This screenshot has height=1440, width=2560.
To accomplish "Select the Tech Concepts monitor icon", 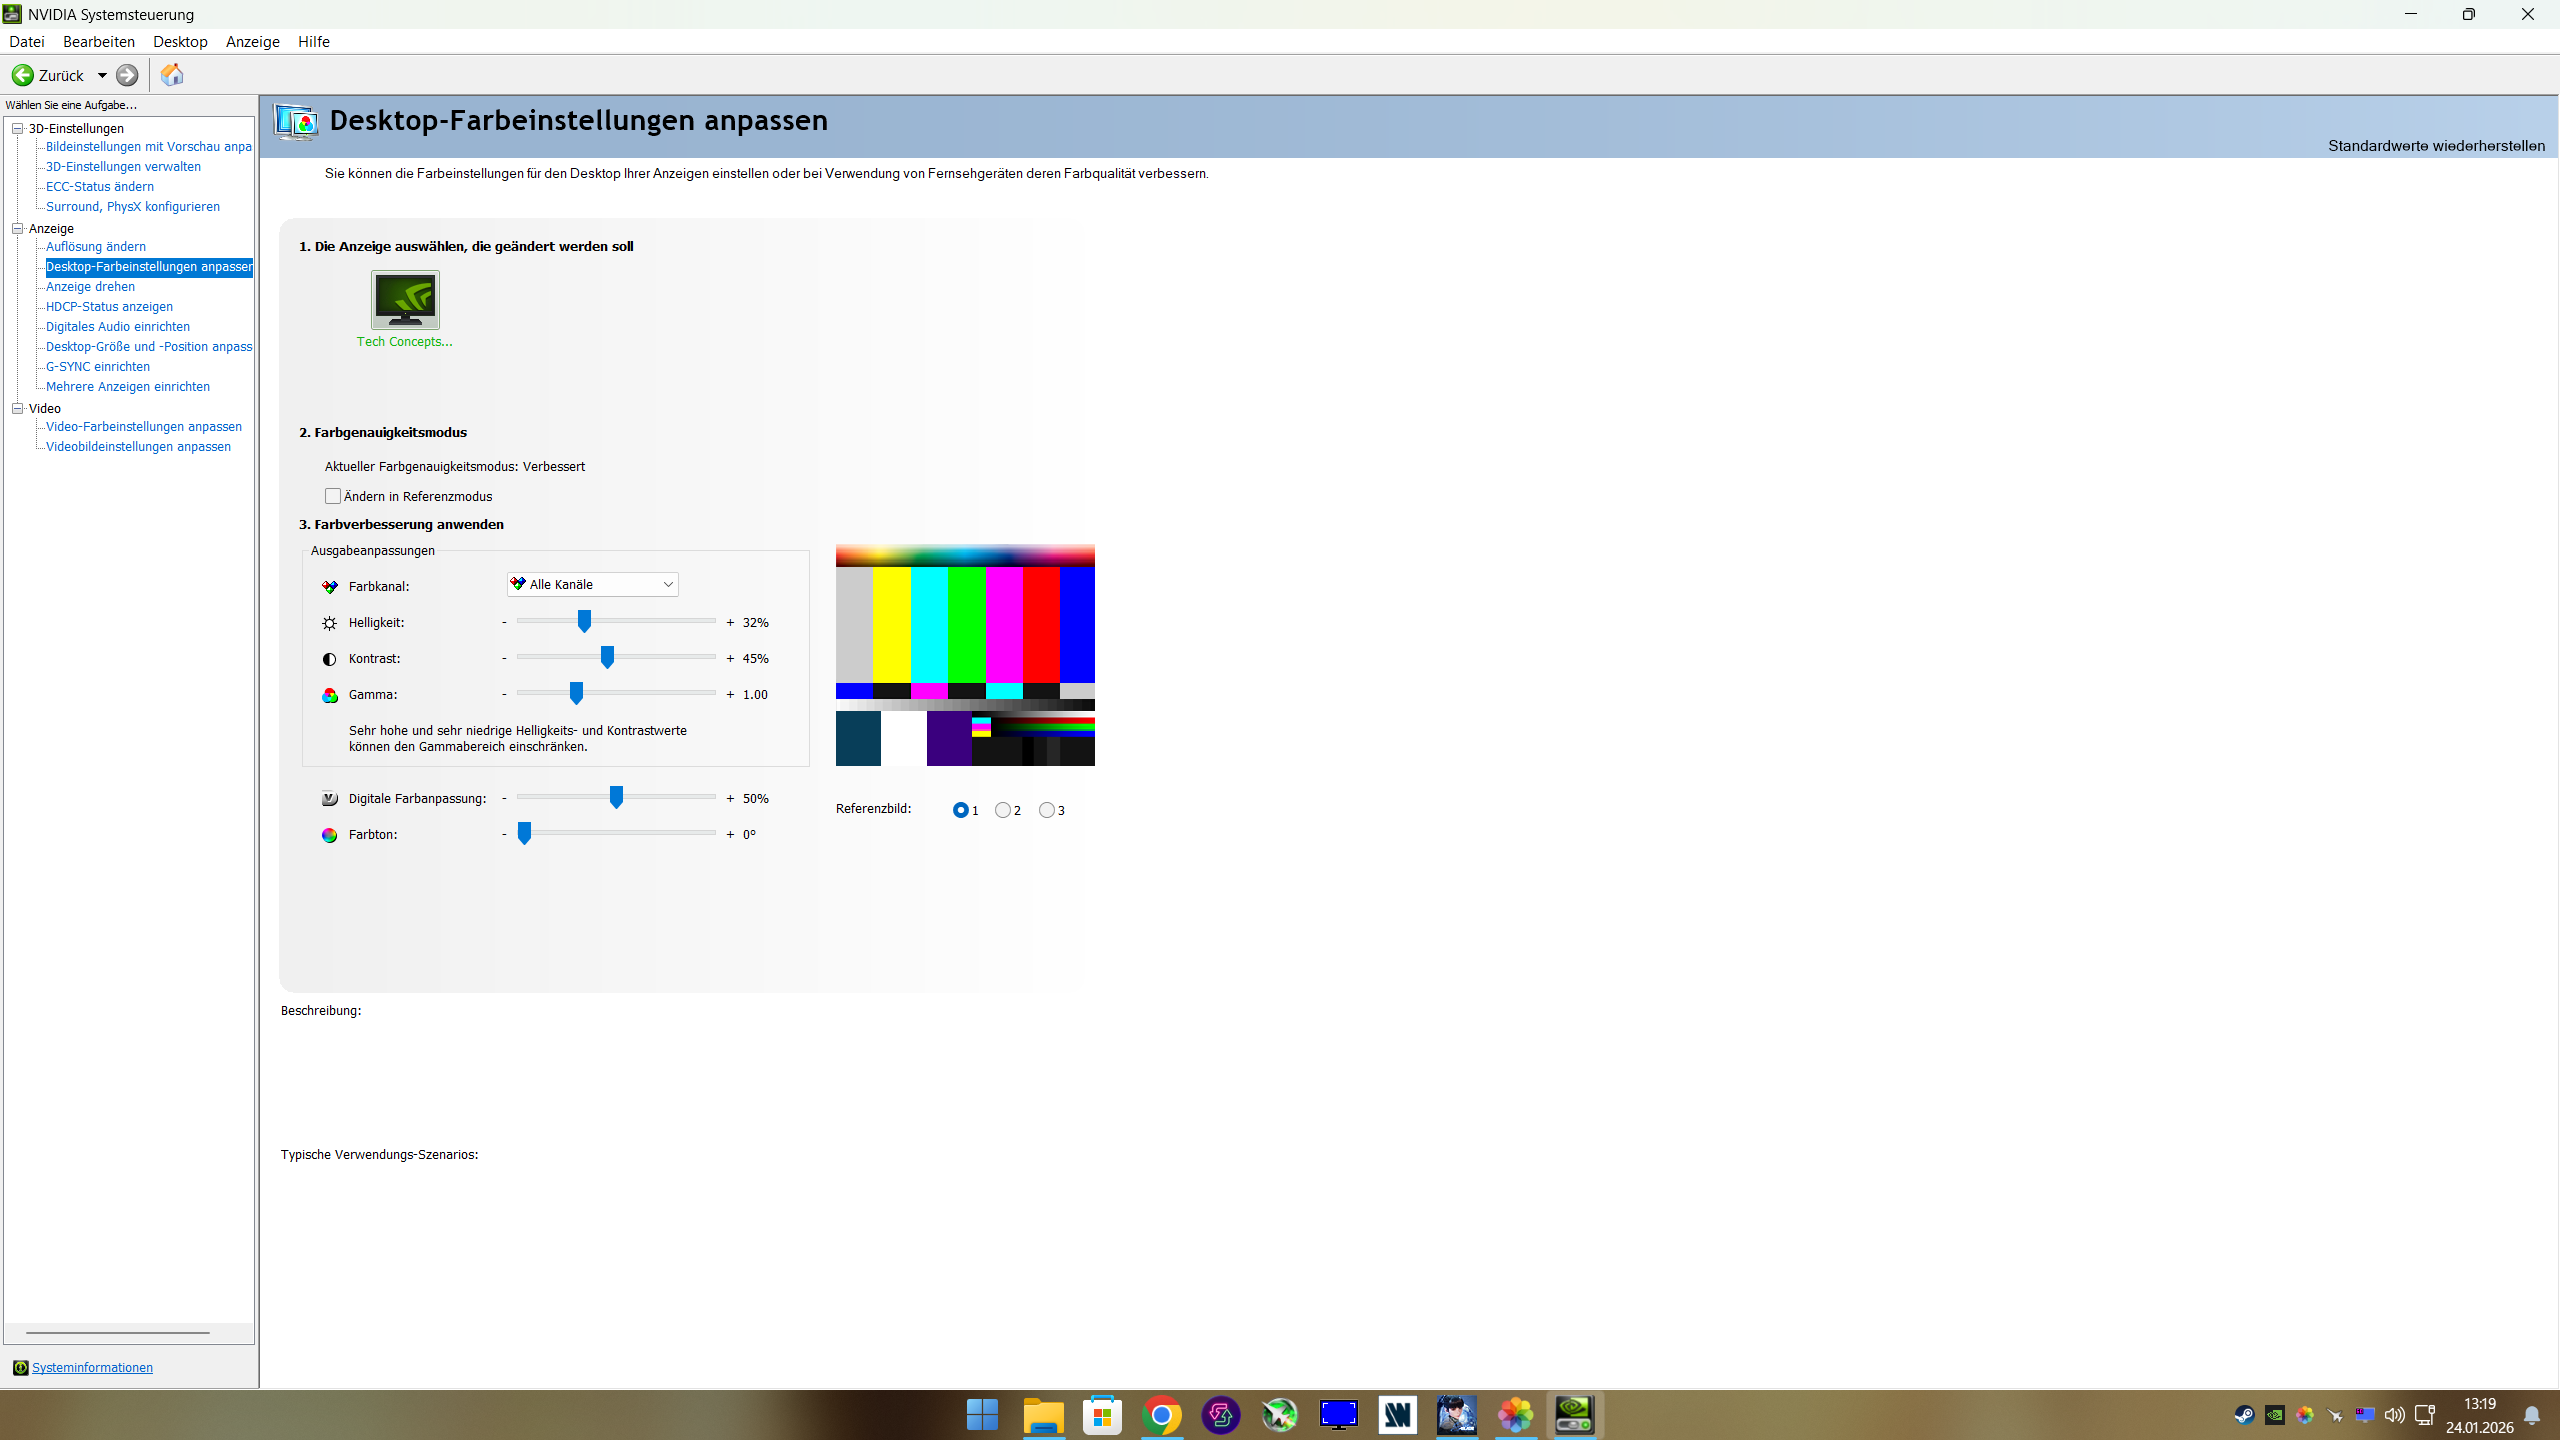I will click(x=405, y=300).
